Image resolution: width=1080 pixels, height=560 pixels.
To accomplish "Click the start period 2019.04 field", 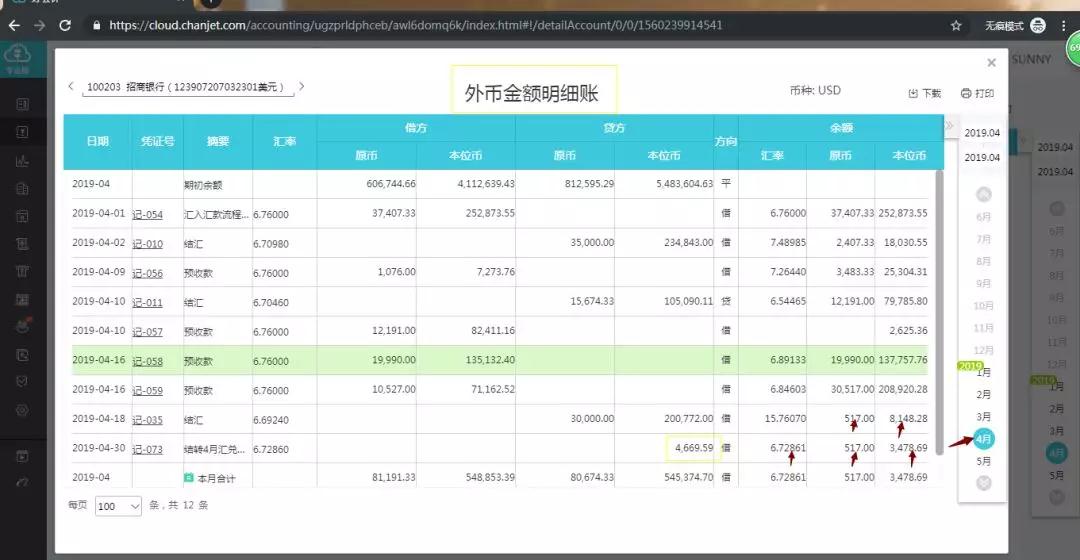I will click(x=982, y=133).
